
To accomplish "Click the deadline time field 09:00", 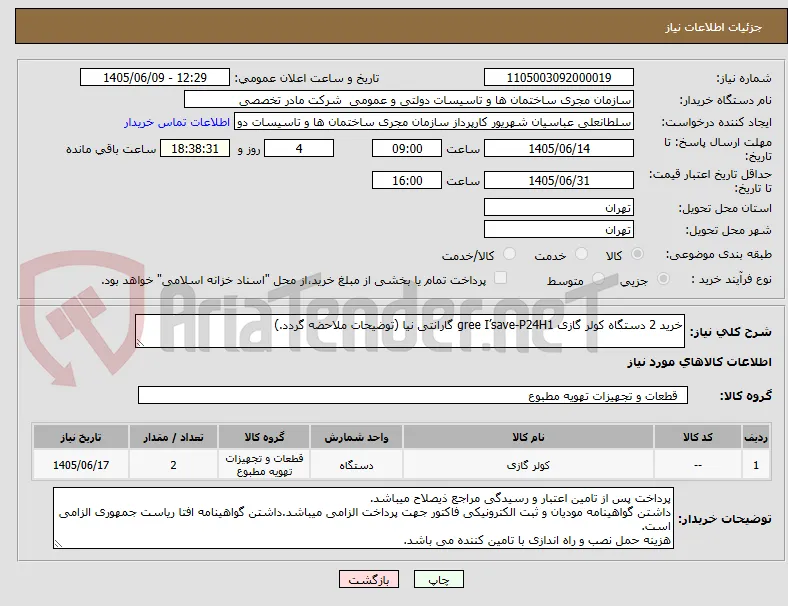I will (x=407, y=148).
